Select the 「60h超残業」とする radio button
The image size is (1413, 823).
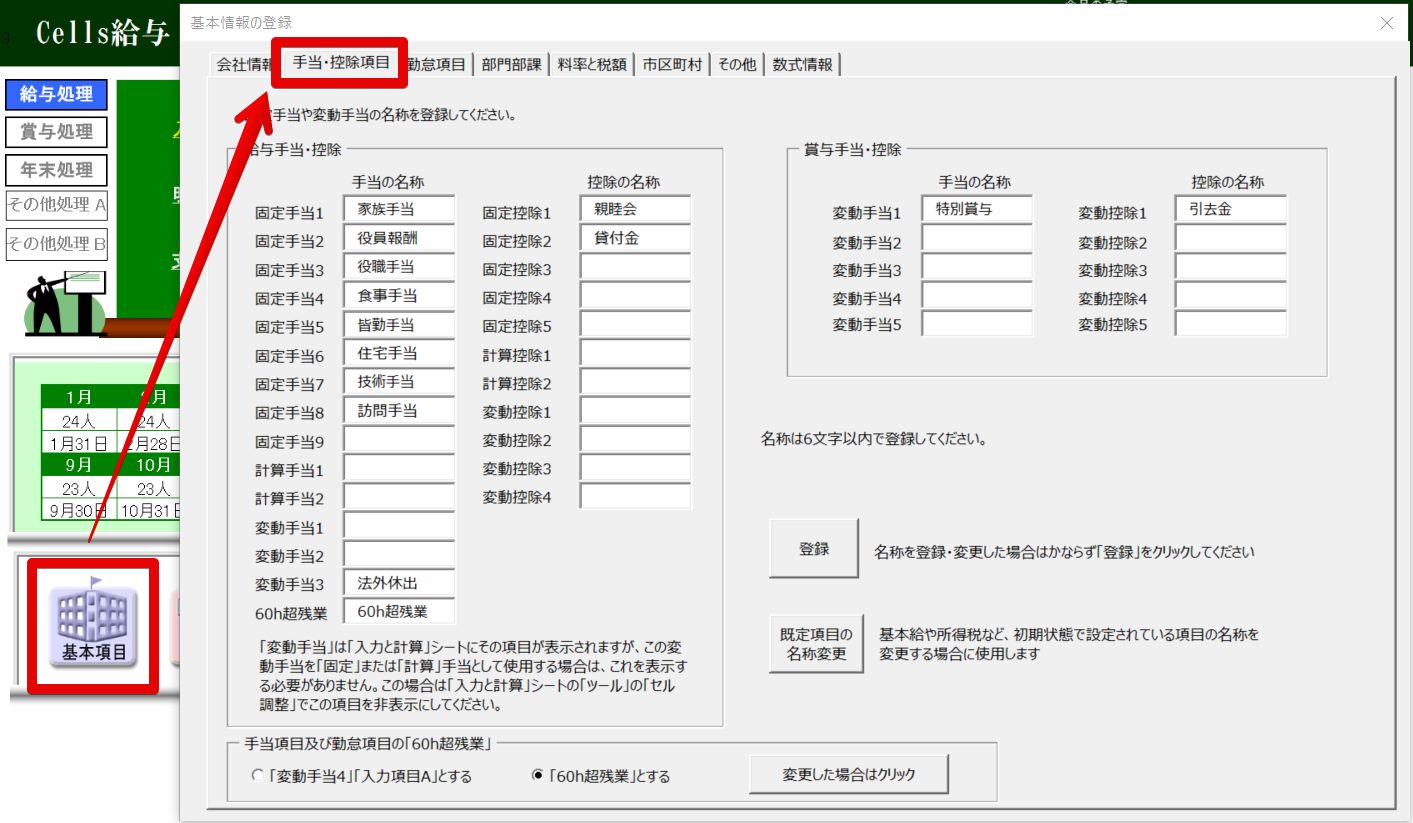pos(539,776)
